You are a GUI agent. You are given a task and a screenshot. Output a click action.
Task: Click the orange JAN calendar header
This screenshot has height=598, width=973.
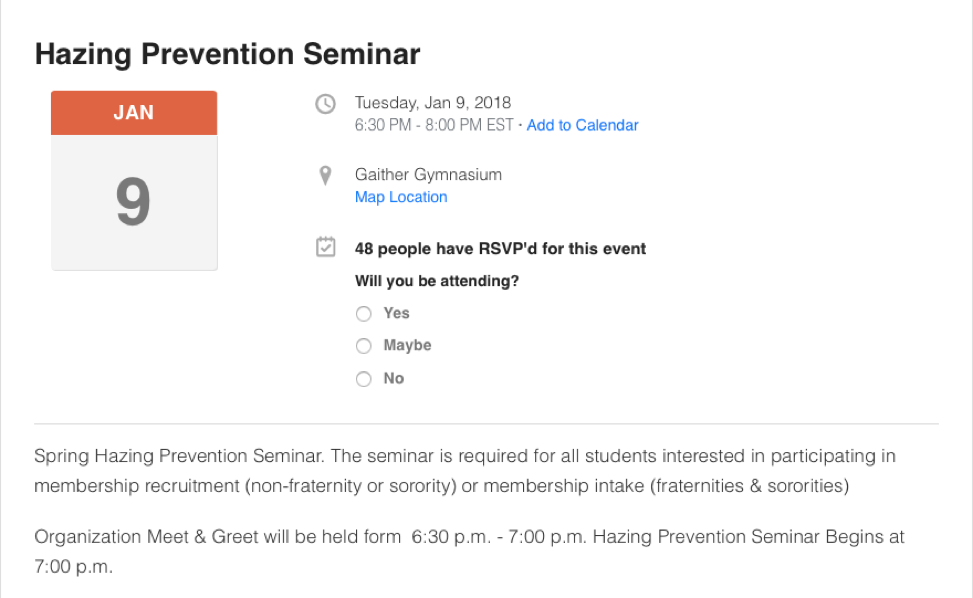(x=134, y=113)
